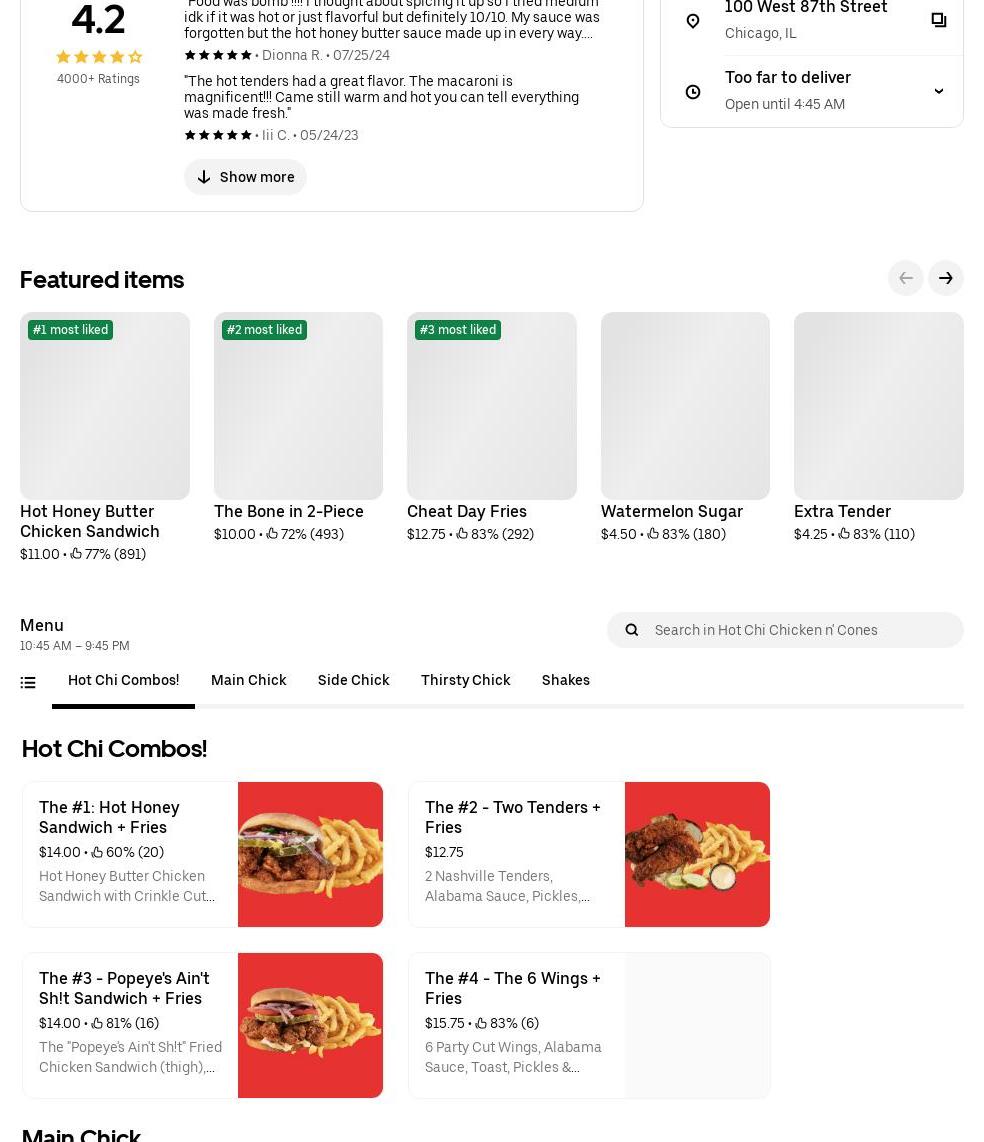The width and height of the screenshot is (984, 1142).
Task: Click the copy address icon
Action: point(939,19)
